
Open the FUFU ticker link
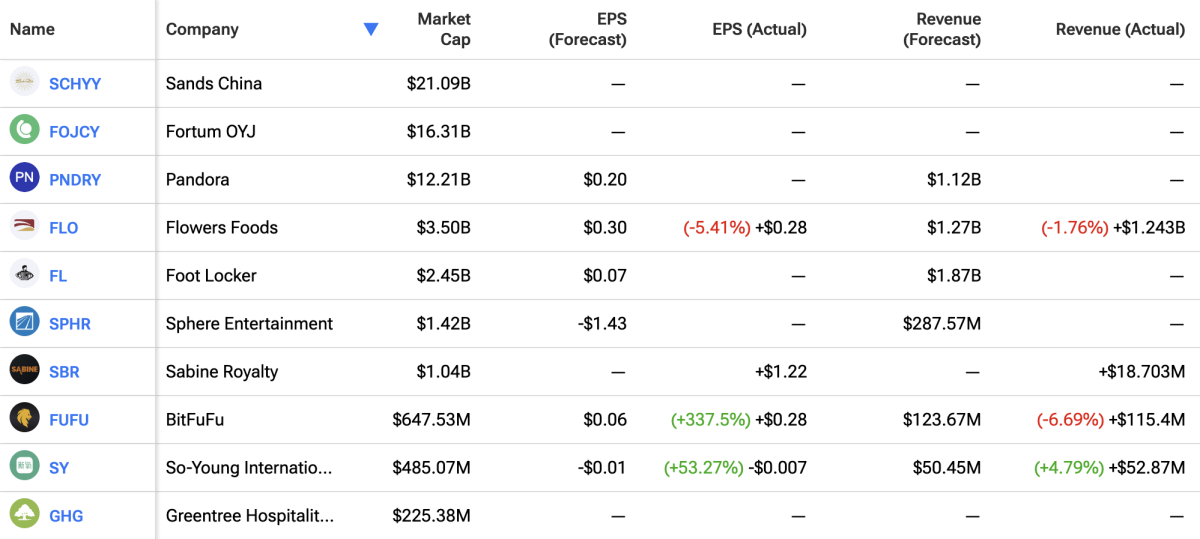tap(69, 420)
